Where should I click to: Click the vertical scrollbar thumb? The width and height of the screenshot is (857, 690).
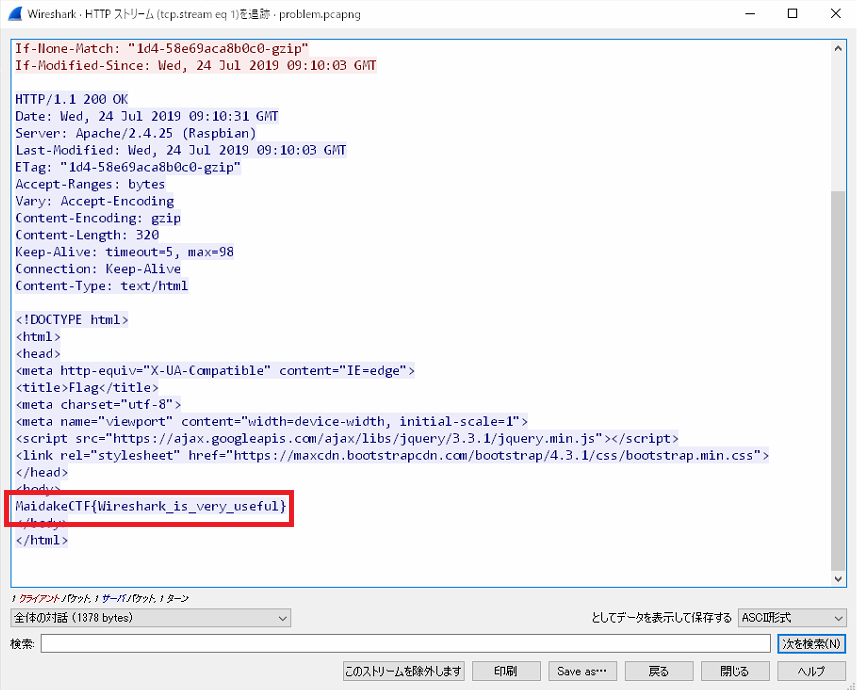click(x=838, y=380)
